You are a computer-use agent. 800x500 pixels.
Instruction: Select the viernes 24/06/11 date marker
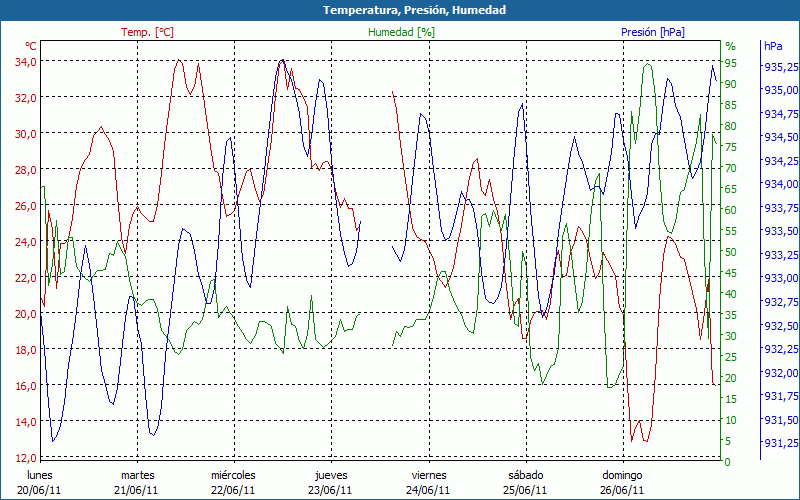429,482
